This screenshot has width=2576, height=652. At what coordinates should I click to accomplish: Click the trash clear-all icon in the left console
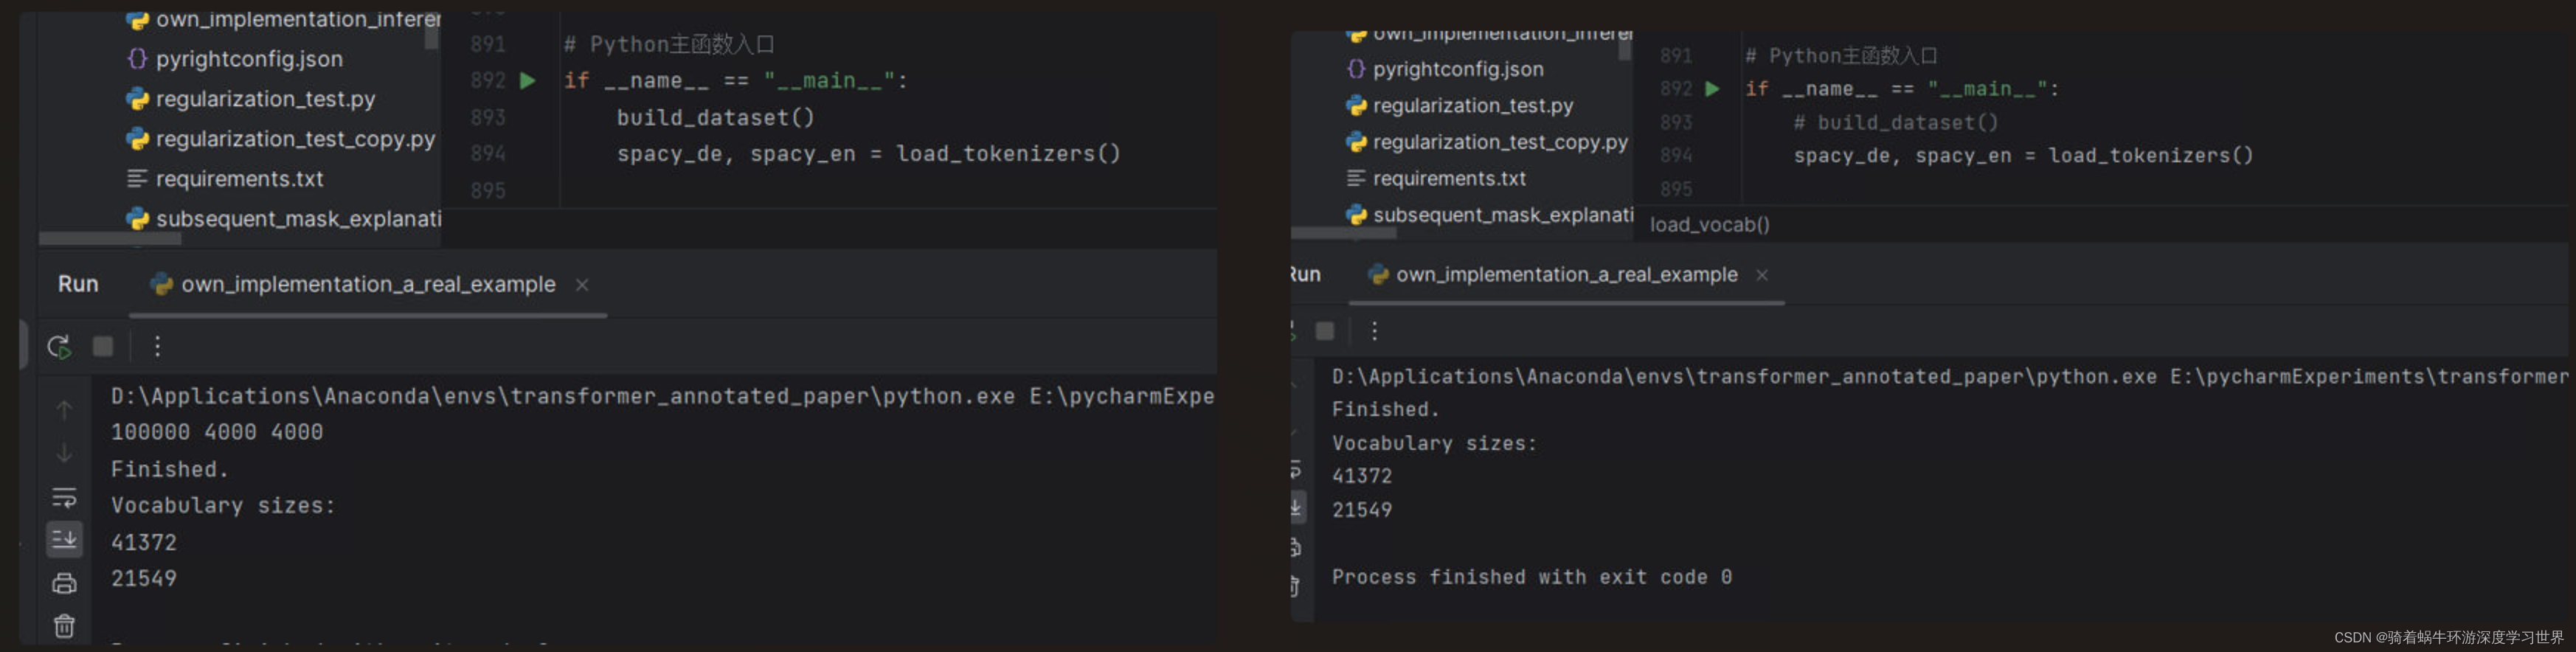[x=64, y=626]
